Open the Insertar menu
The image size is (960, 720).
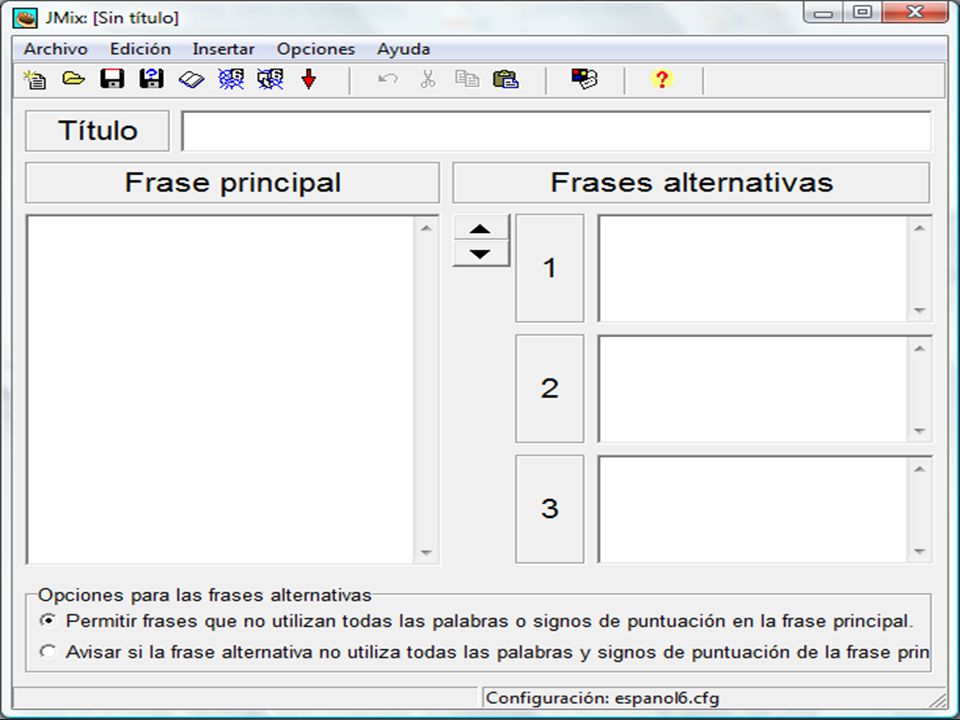pos(223,49)
